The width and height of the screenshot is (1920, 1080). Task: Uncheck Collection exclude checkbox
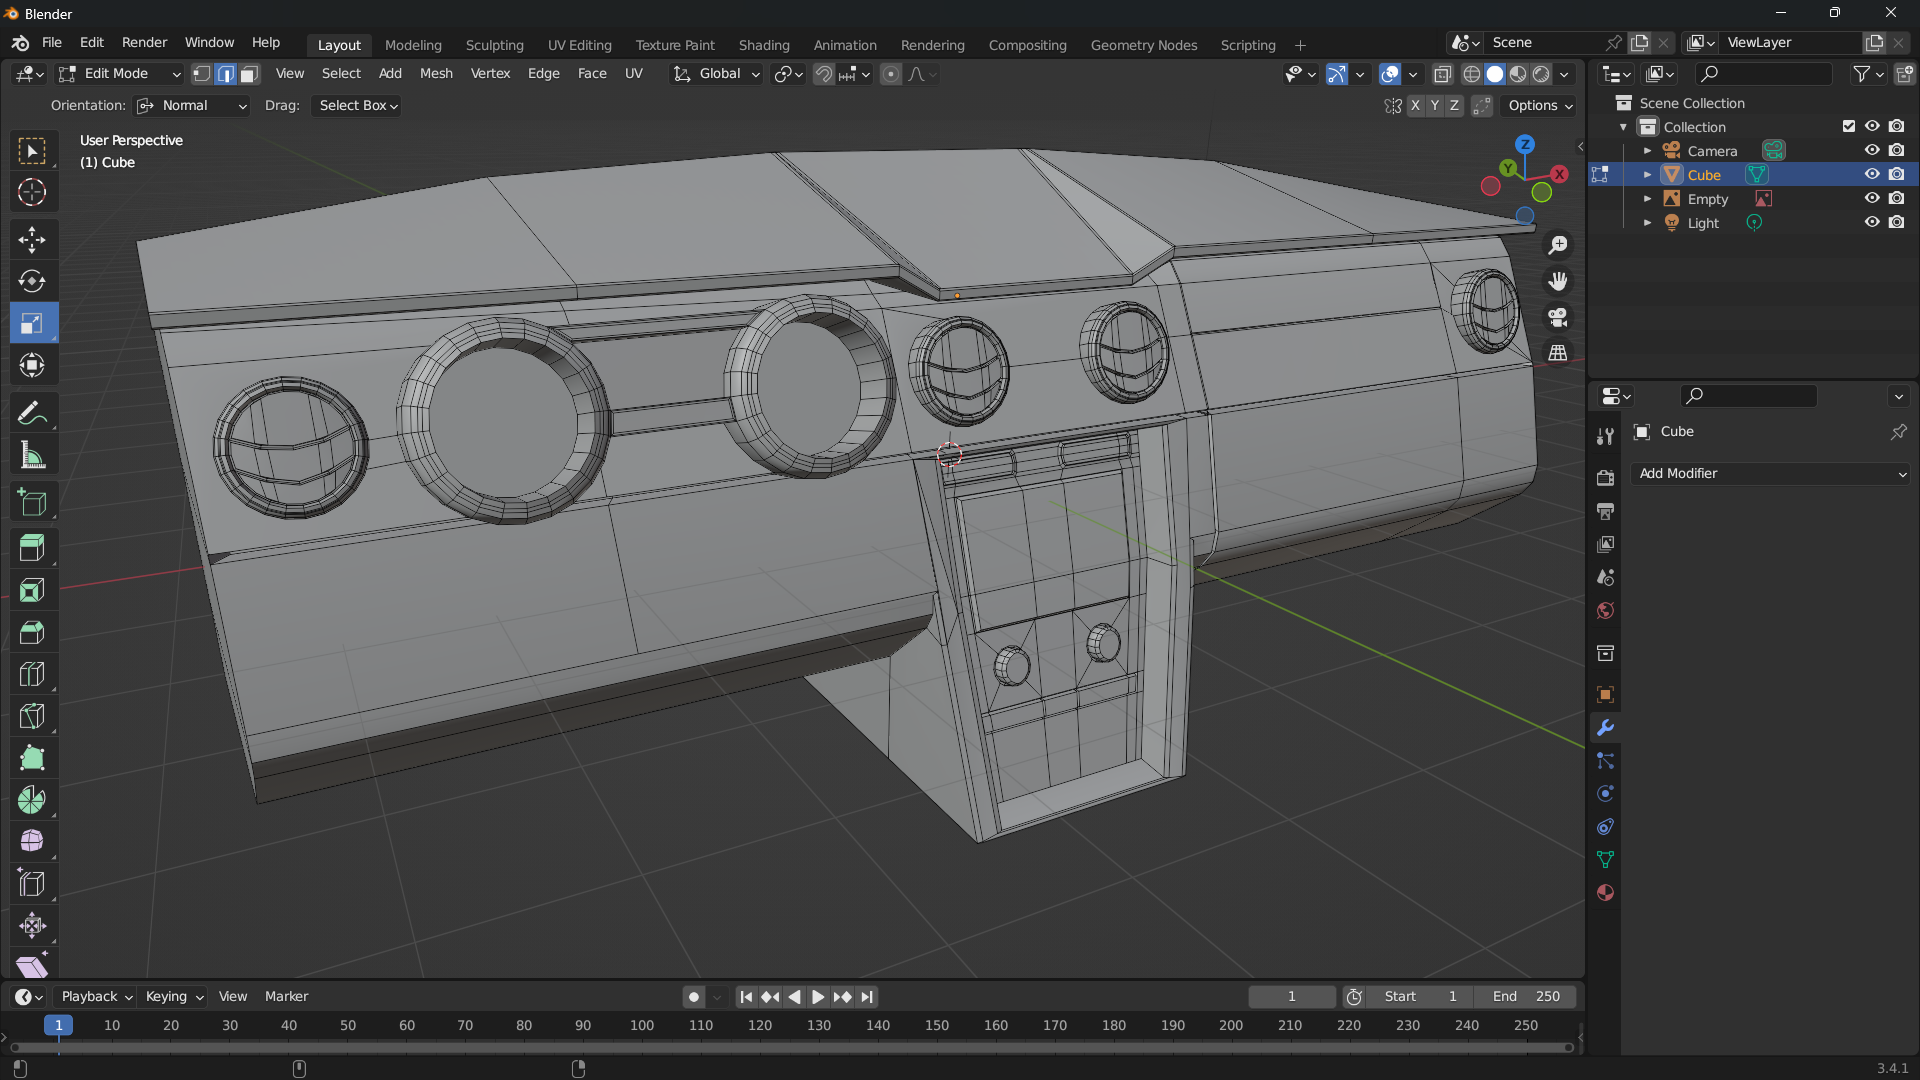click(x=1849, y=126)
